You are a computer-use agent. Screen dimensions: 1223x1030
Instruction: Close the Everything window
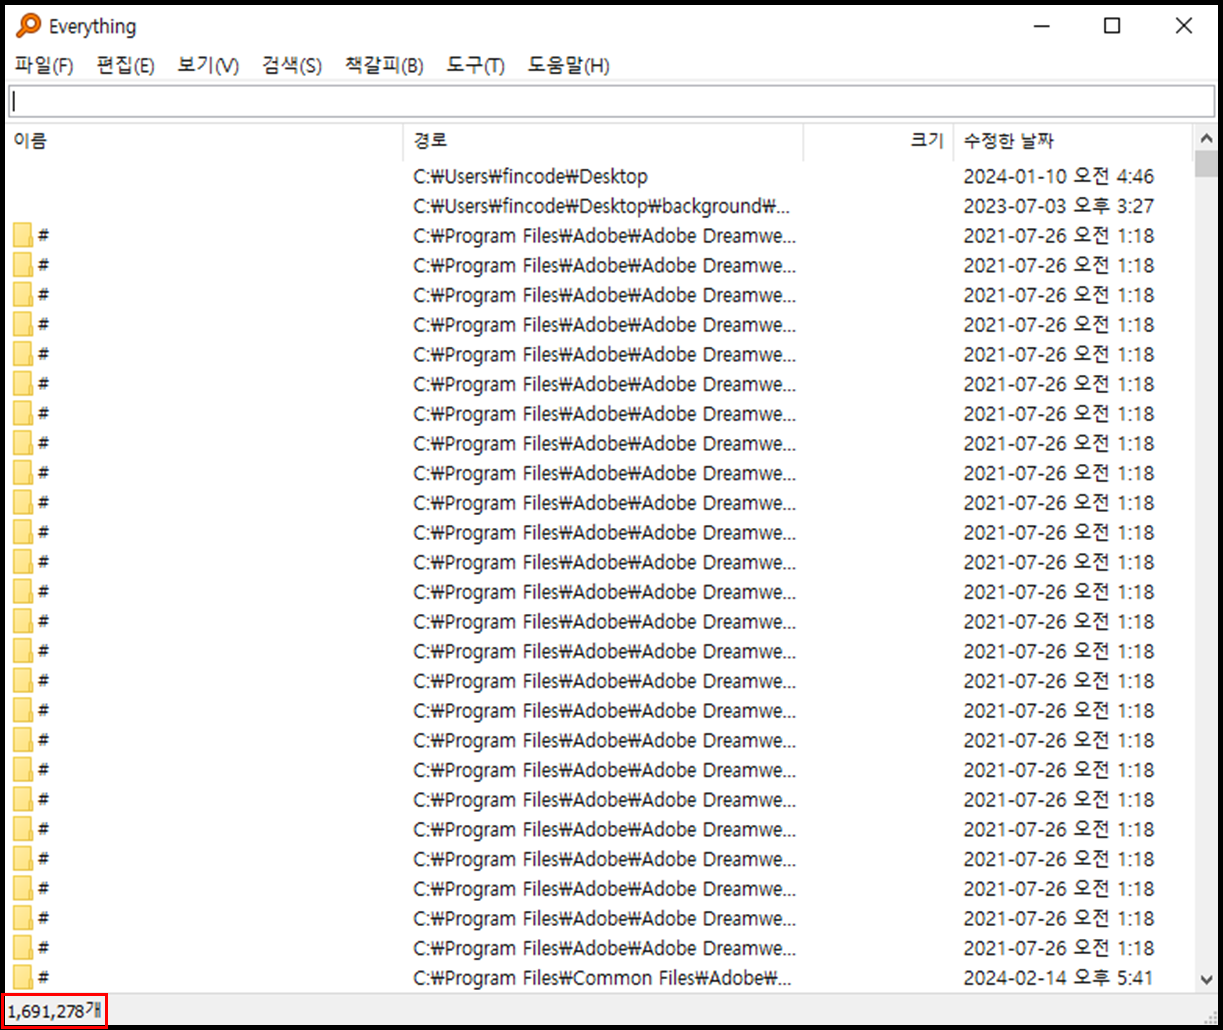point(1184,27)
